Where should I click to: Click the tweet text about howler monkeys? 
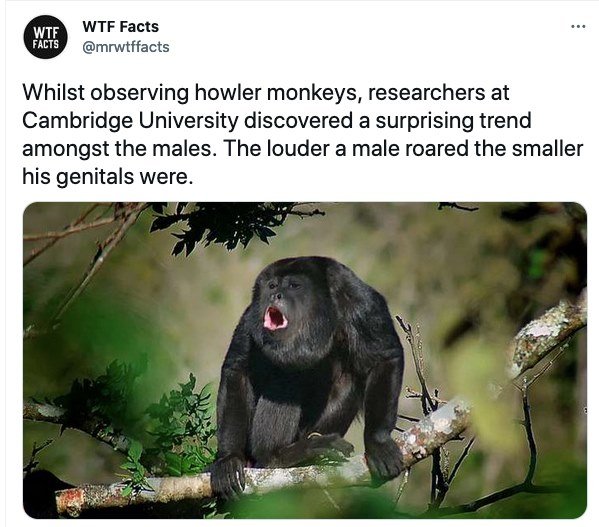tap(303, 134)
